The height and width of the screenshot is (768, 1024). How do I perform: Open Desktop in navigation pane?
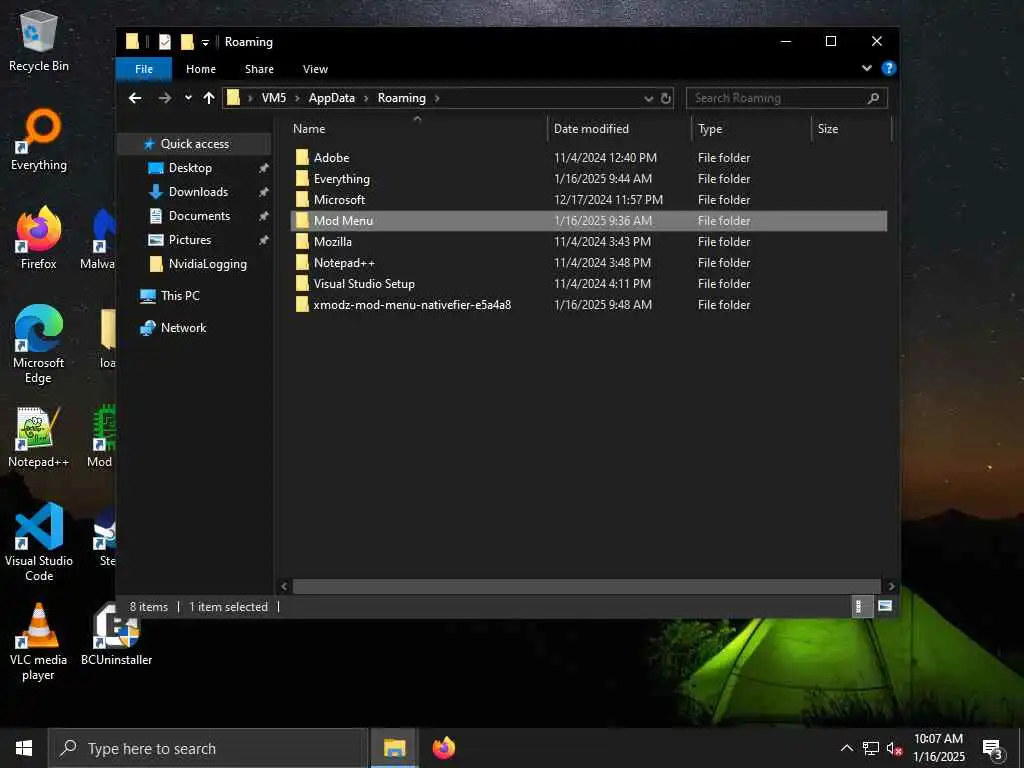[x=190, y=168]
